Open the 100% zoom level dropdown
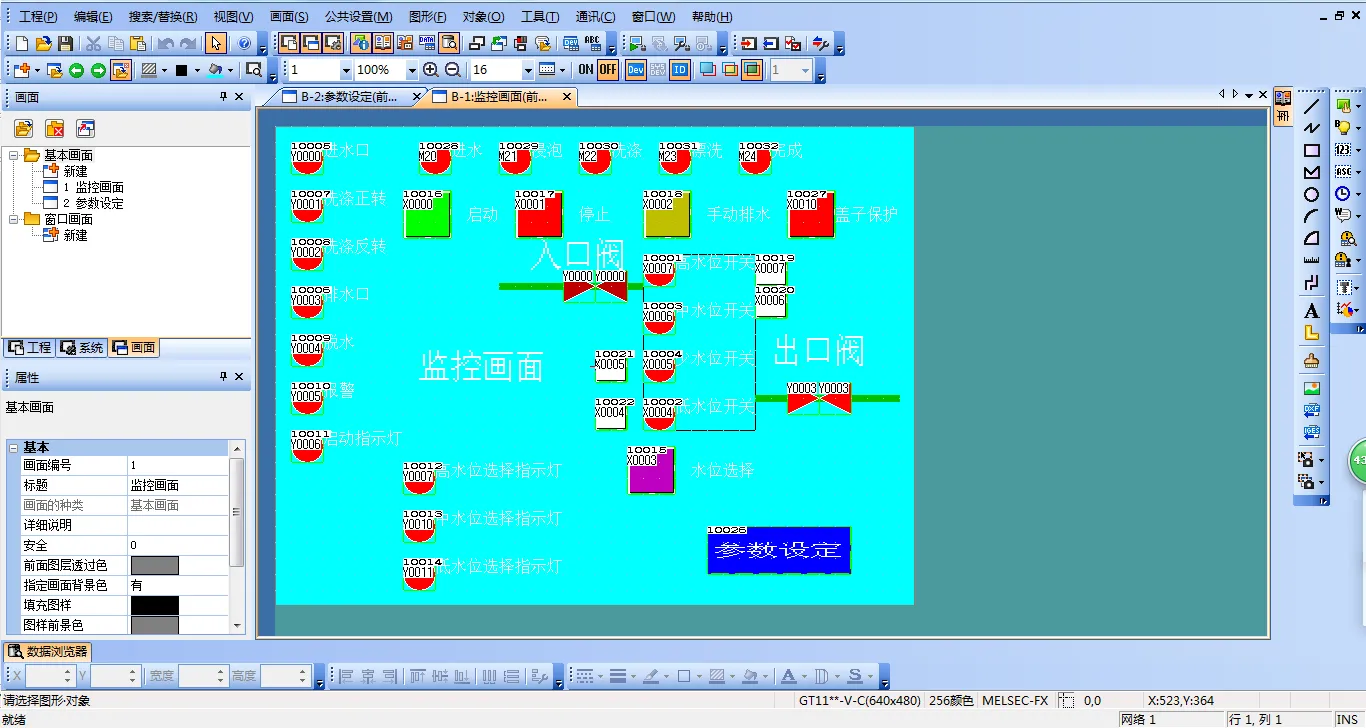1366x728 pixels. coord(412,70)
